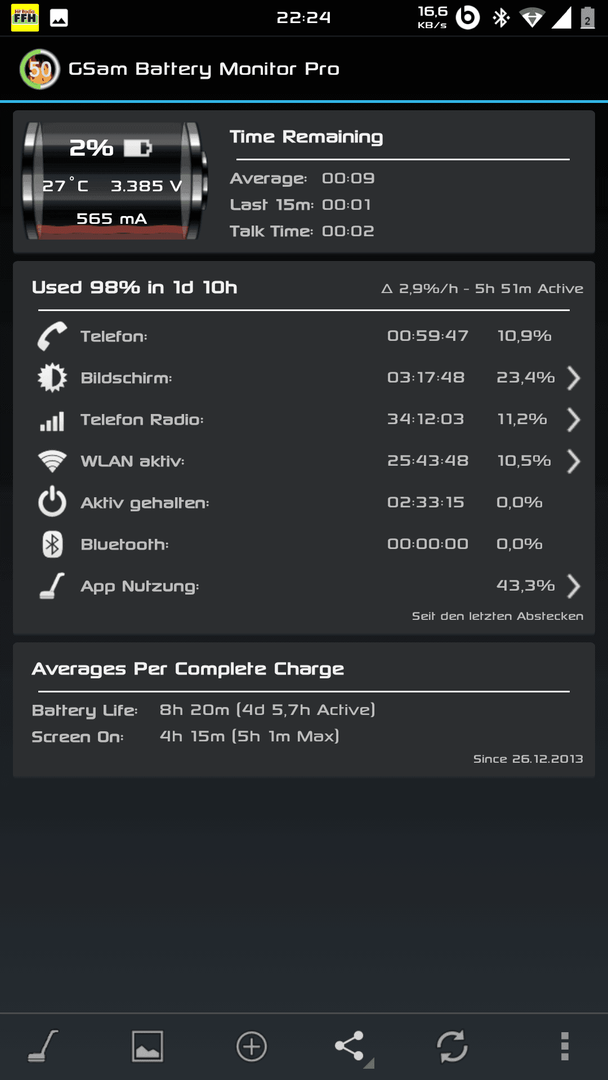This screenshot has height=1080, width=608.
Task: Tap the circled plus icon
Action: (x=251, y=1047)
